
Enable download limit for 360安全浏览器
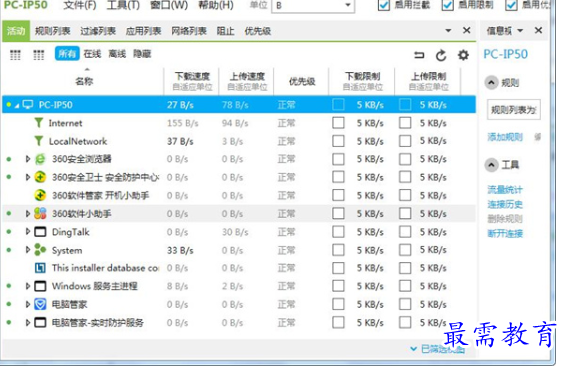pyautogui.click(x=338, y=159)
